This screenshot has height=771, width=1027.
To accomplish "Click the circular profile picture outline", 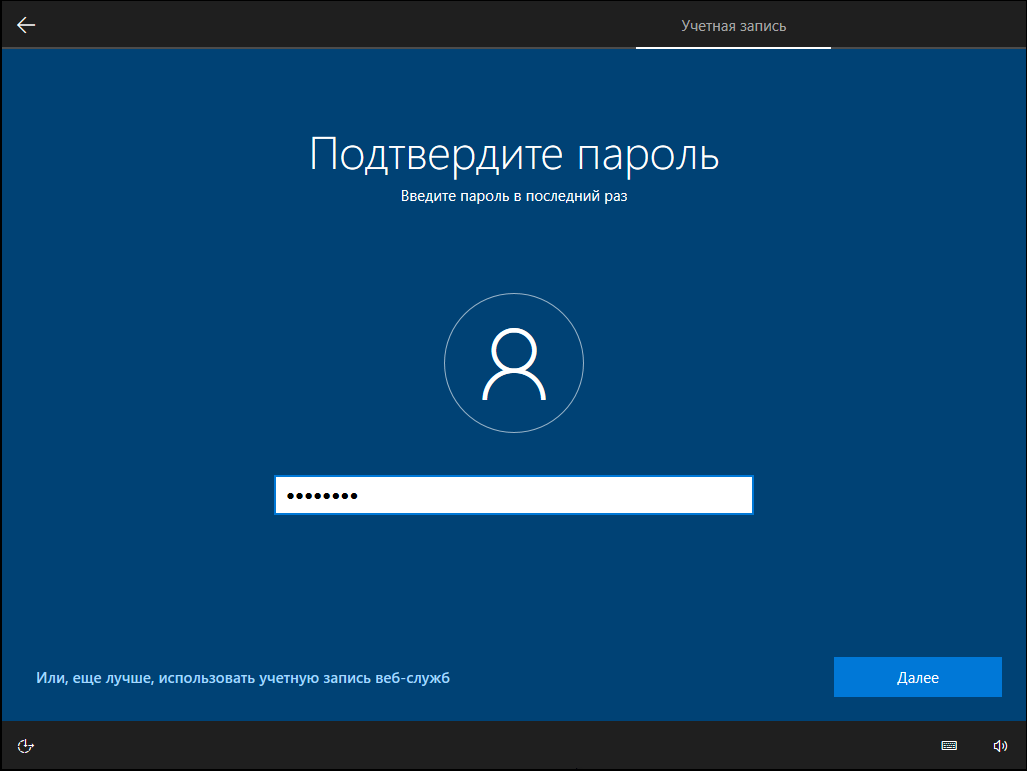I will click(514, 363).
